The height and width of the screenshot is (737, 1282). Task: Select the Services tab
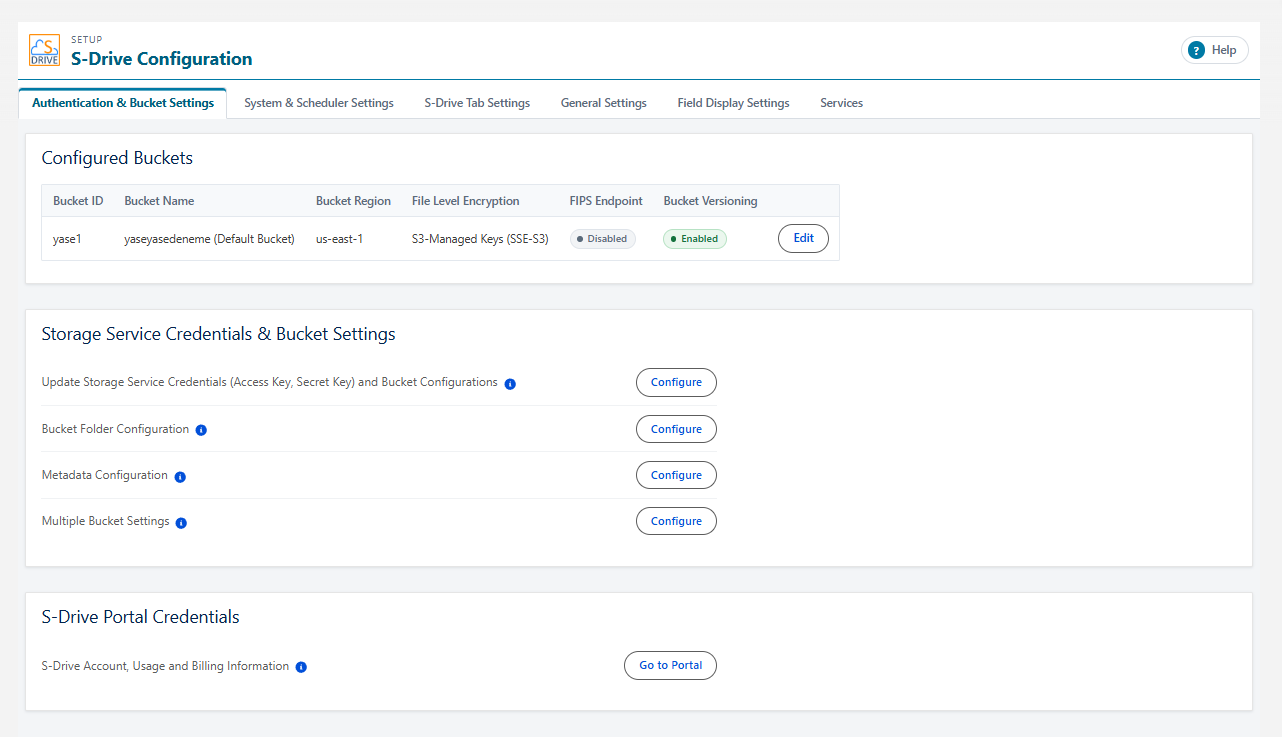(x=841, y=103)
